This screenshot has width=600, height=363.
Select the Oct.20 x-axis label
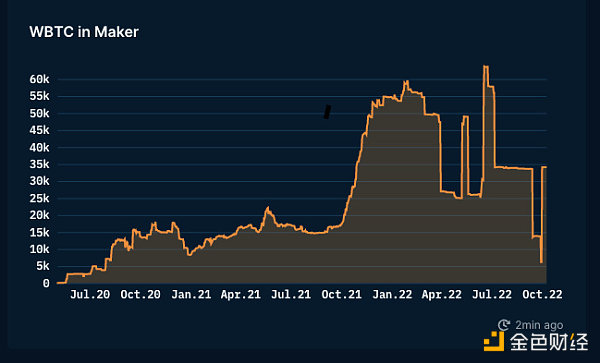tap(140, 295)
